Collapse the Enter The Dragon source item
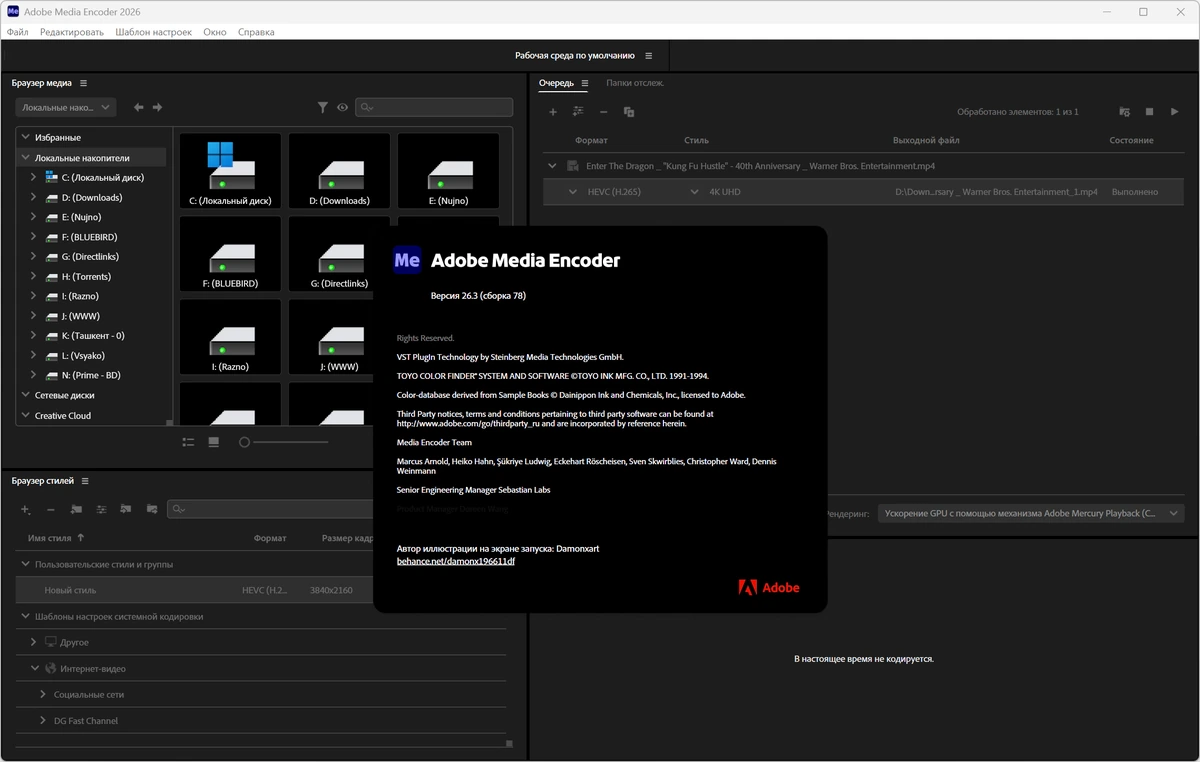 552,166
